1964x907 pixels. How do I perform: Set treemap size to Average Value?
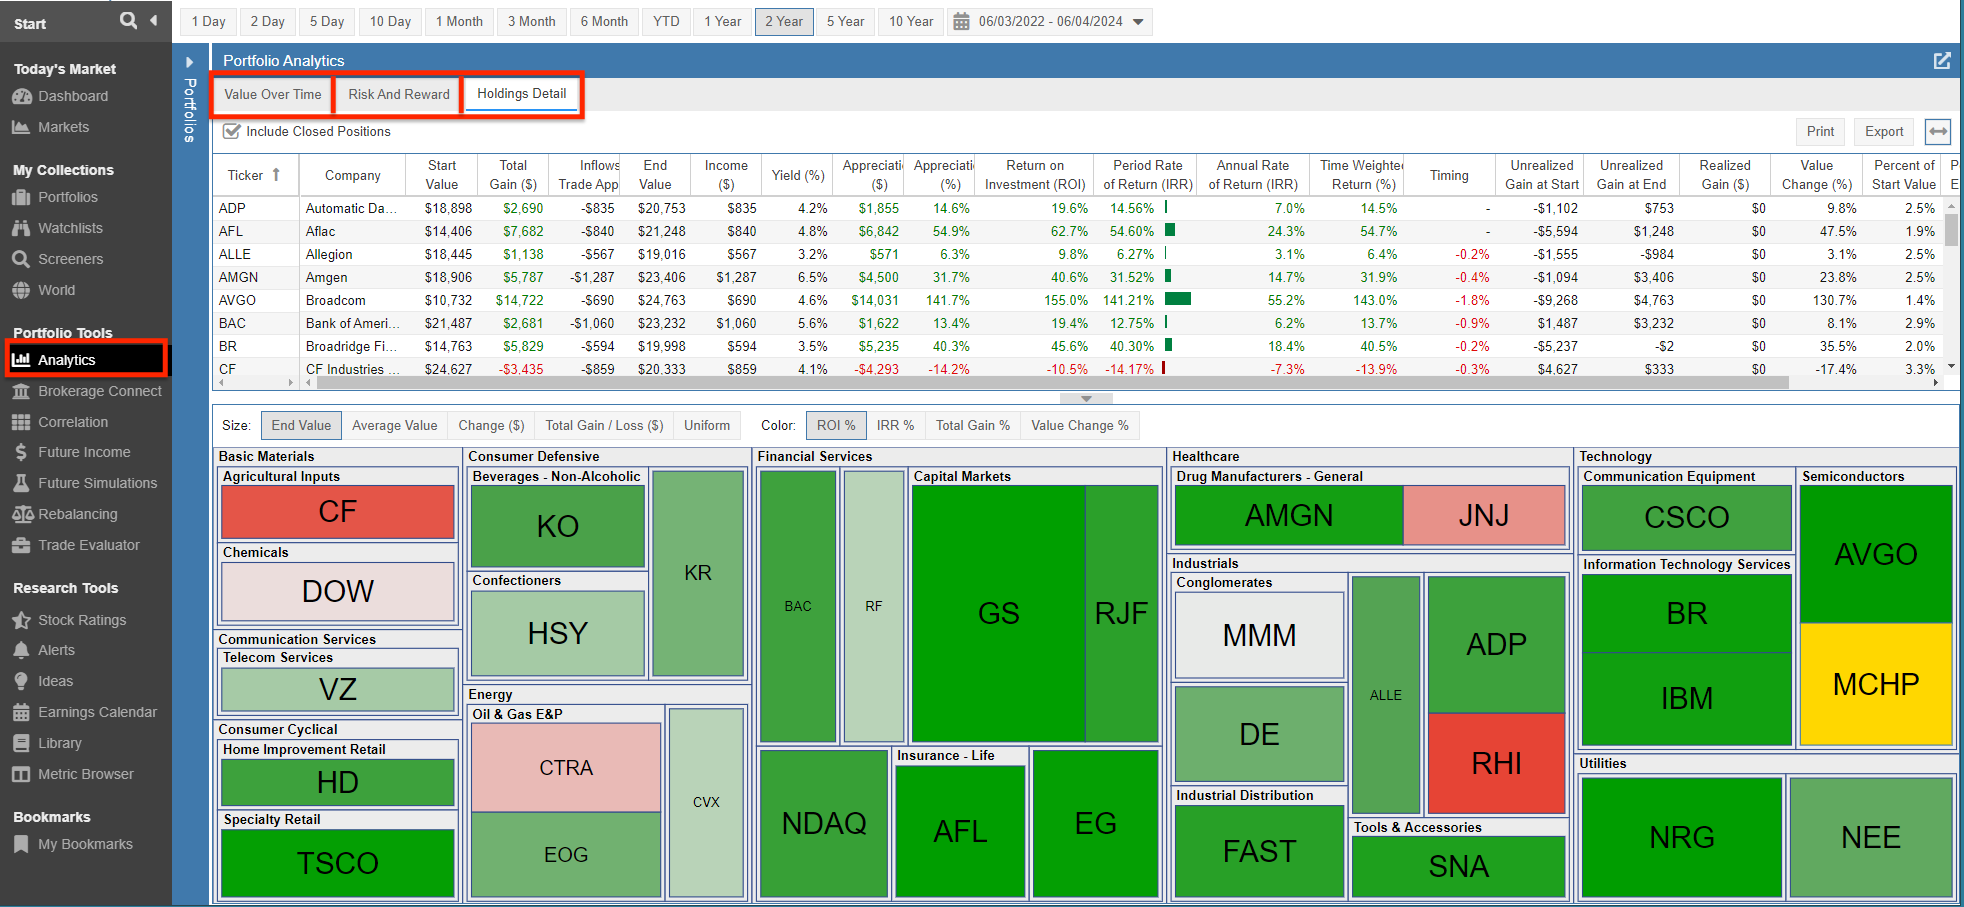tap(395, 425)
